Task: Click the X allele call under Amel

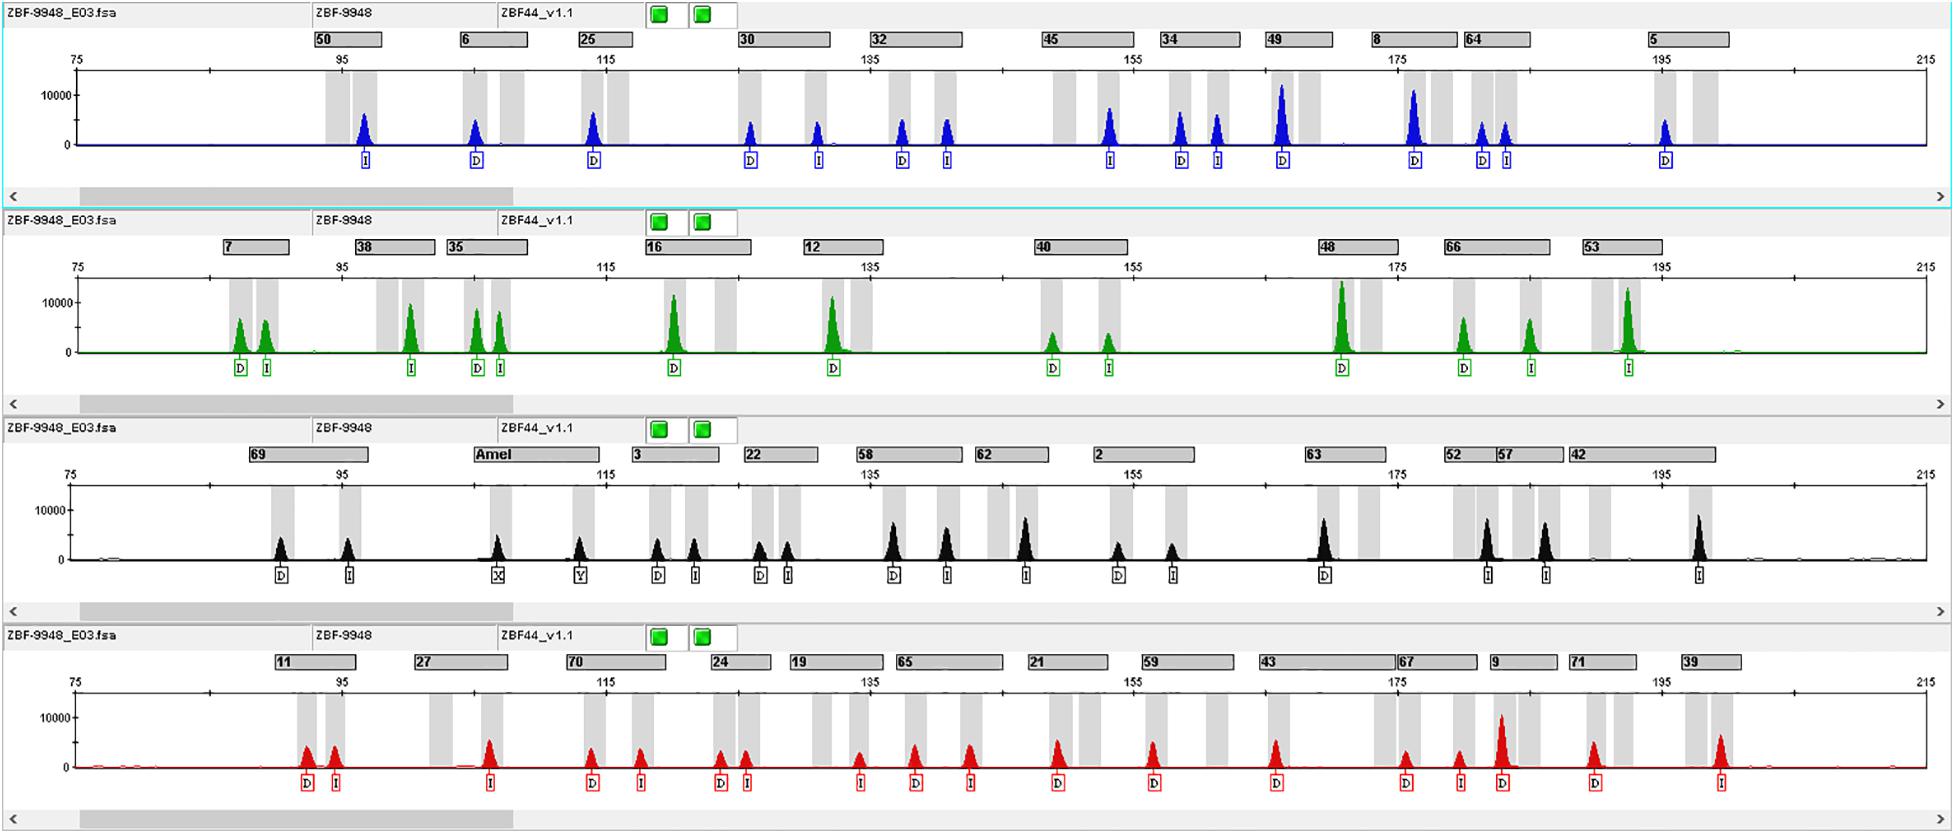Action: point(498,575)
